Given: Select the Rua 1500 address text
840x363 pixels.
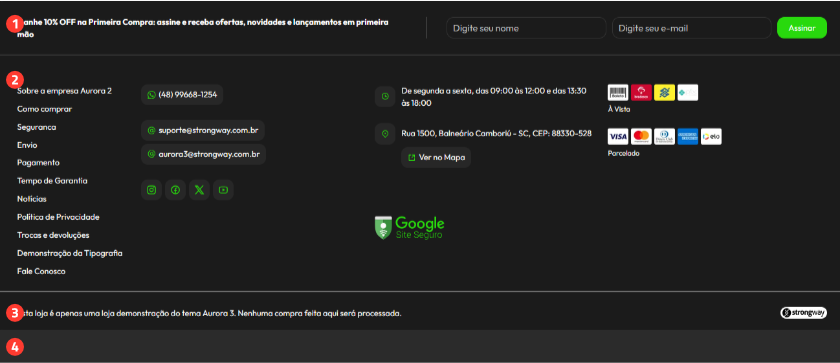Looking at the screenshot, I should [497, 133].
